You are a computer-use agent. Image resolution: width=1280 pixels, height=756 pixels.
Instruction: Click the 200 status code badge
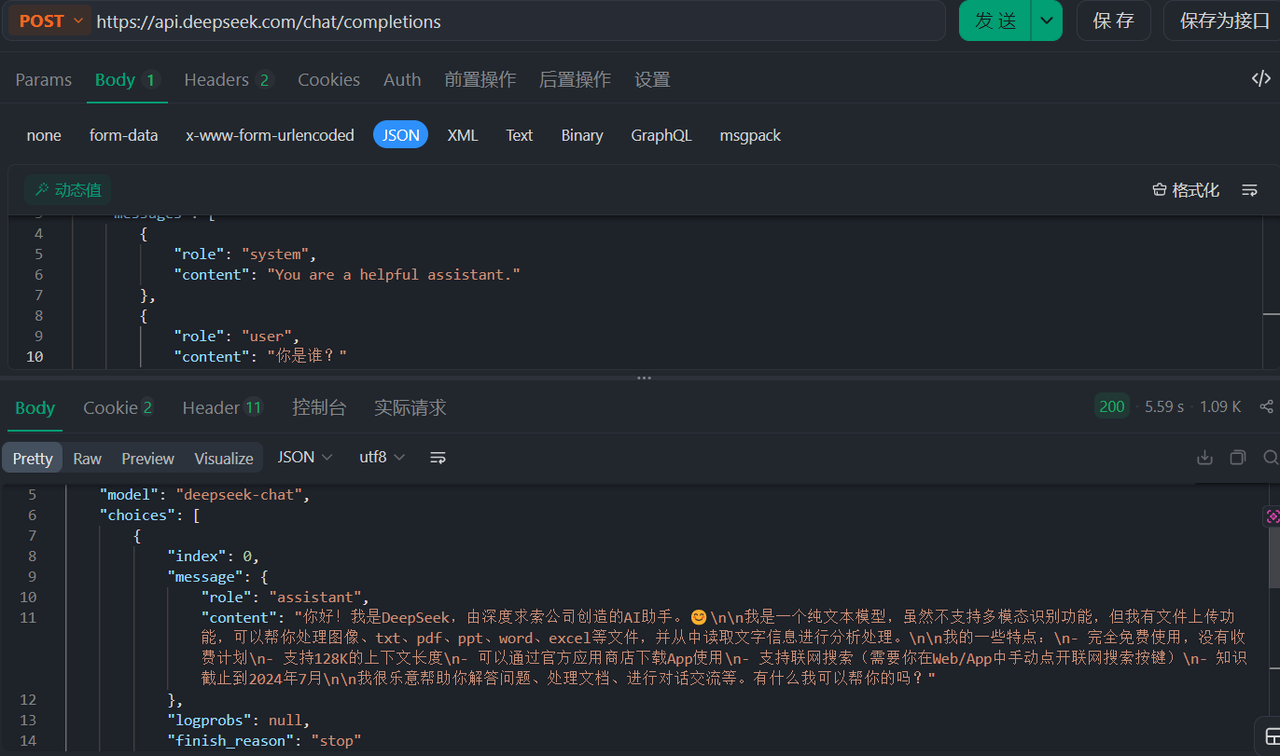[1112, 406]
